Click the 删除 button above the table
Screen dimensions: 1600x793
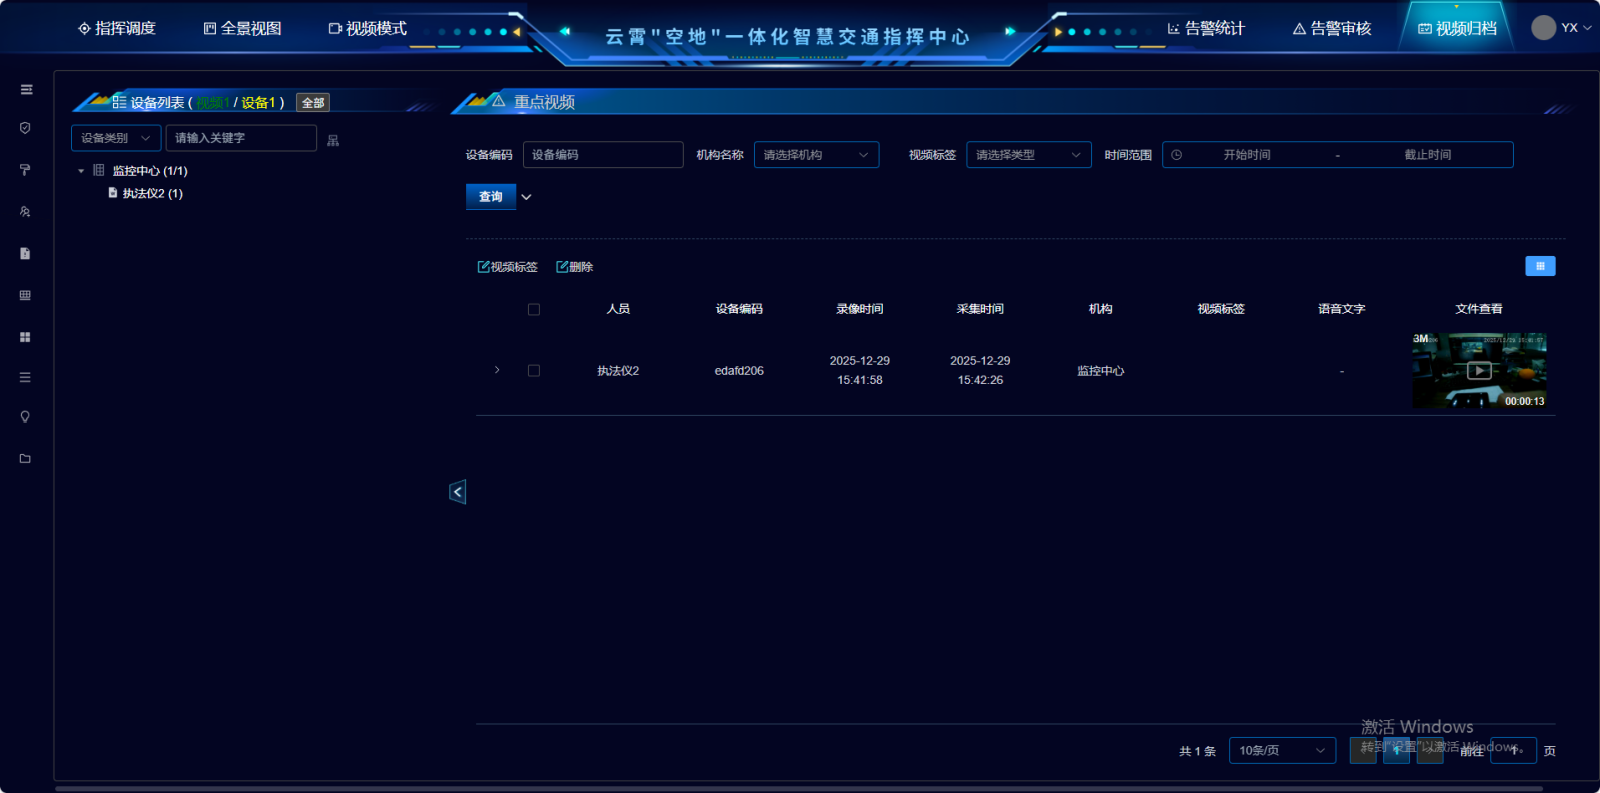point(575,267)
